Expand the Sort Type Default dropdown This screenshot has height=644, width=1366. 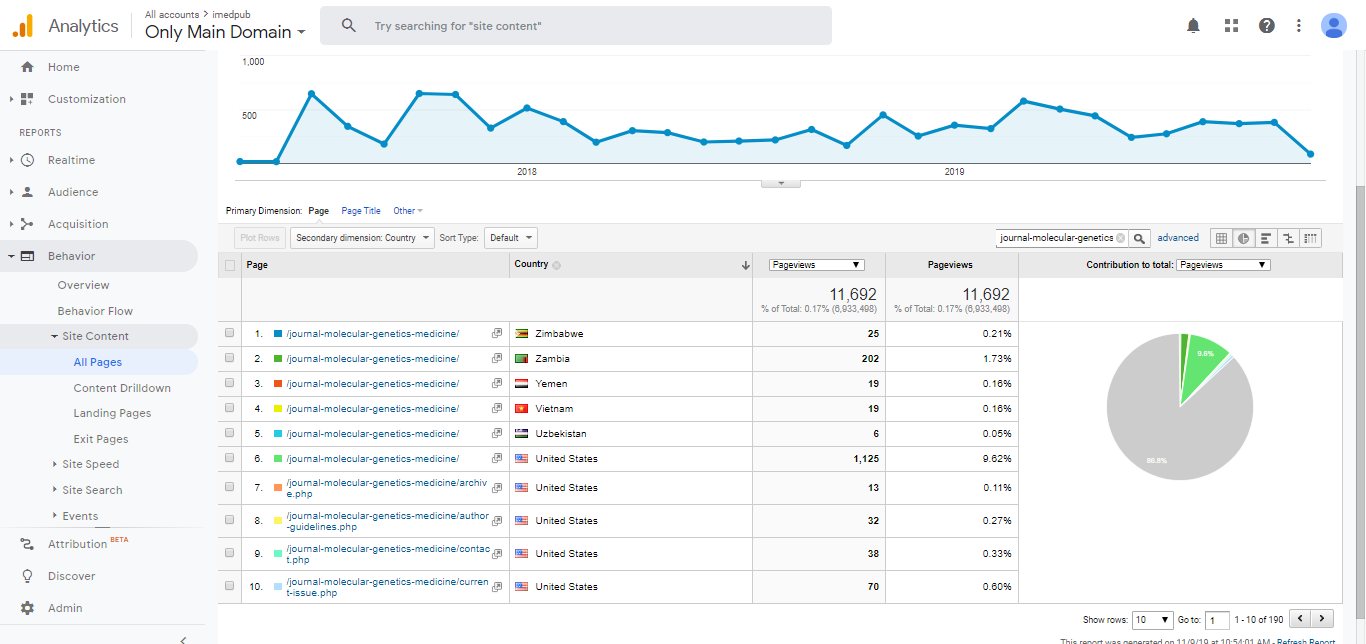pyautogui.click(x=511, y=238)
